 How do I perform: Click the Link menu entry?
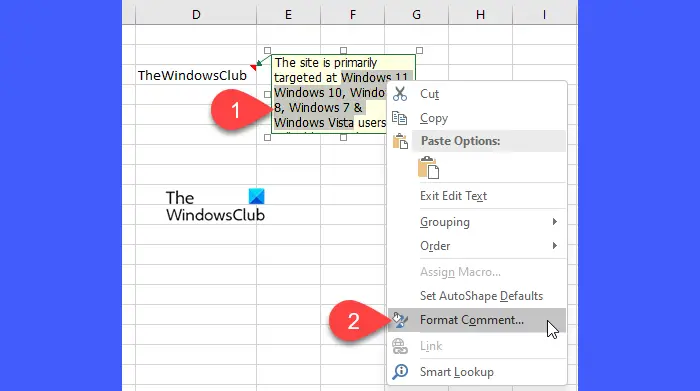pos(477,346)
